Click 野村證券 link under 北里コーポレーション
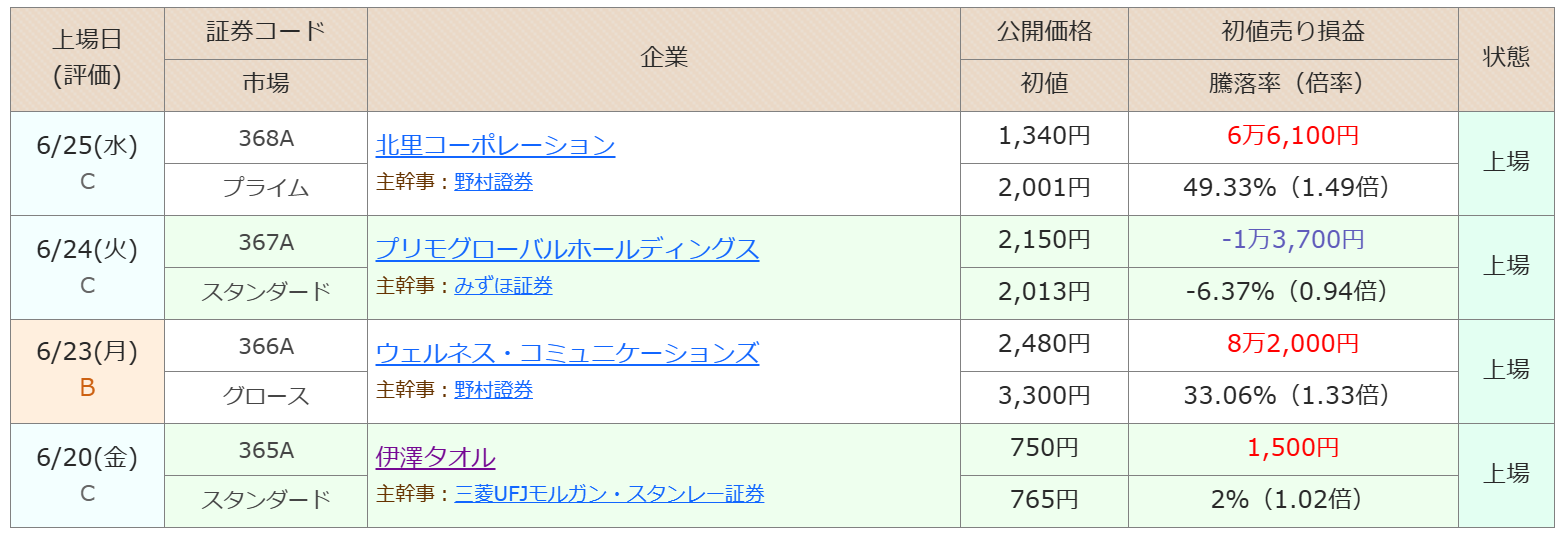This screenshot has width=1557, height=534. click(x=493, y=182)
